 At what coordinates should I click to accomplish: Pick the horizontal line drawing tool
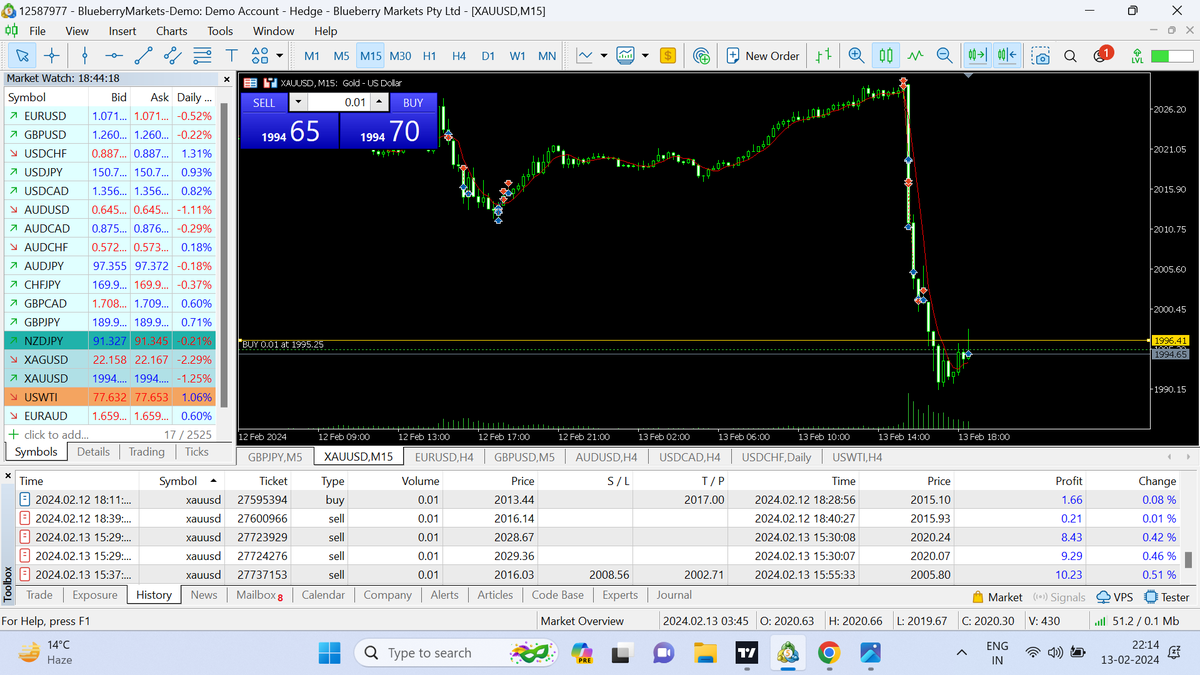115,56
